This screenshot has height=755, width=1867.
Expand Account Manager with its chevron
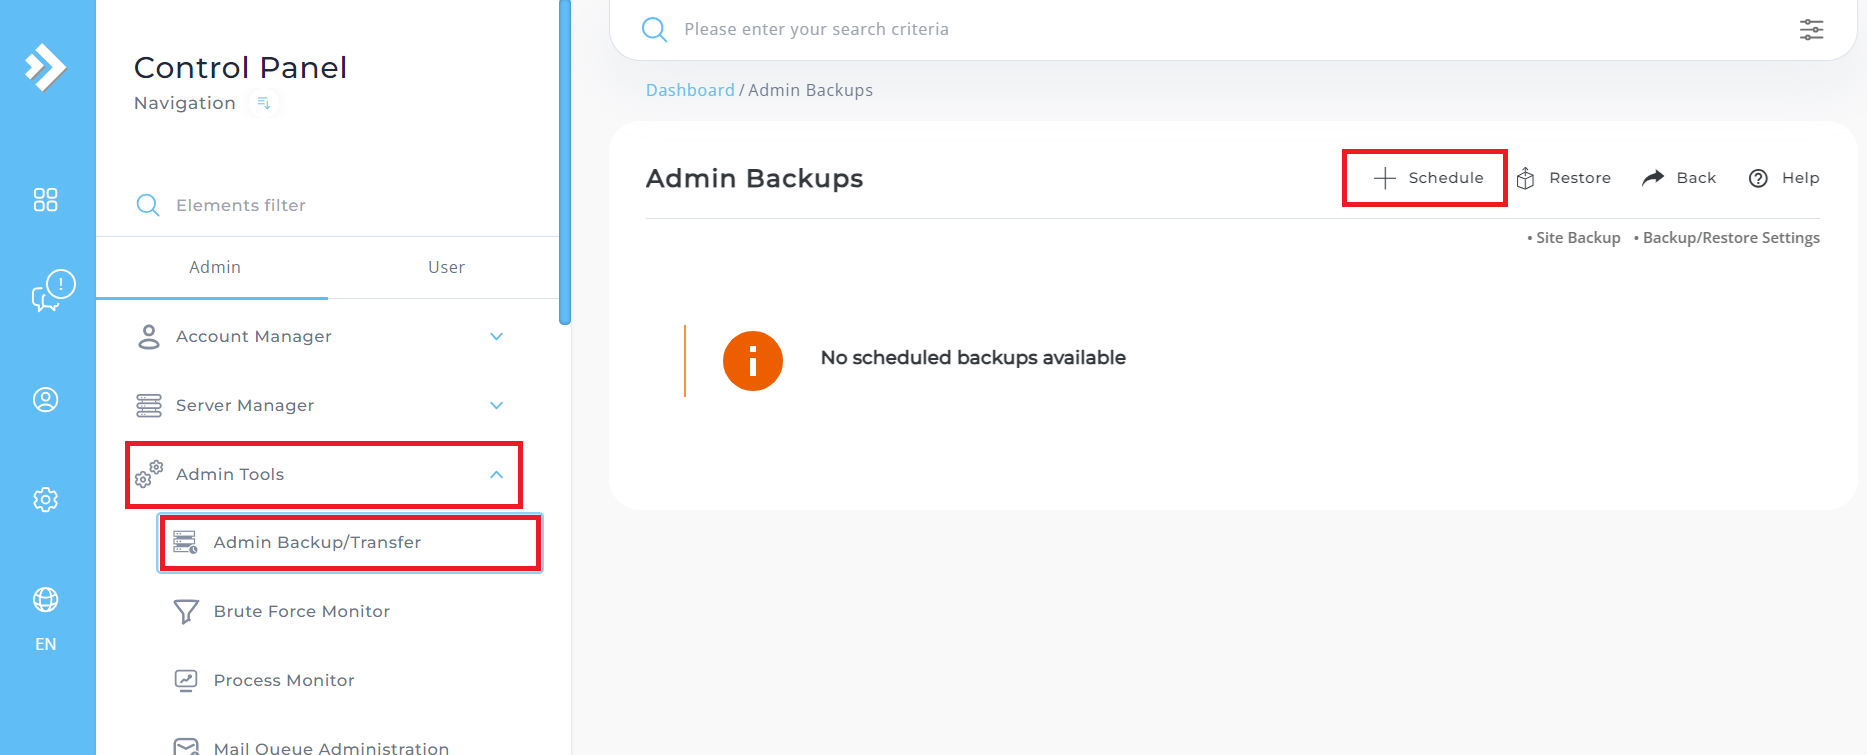(x=496, y=337)
